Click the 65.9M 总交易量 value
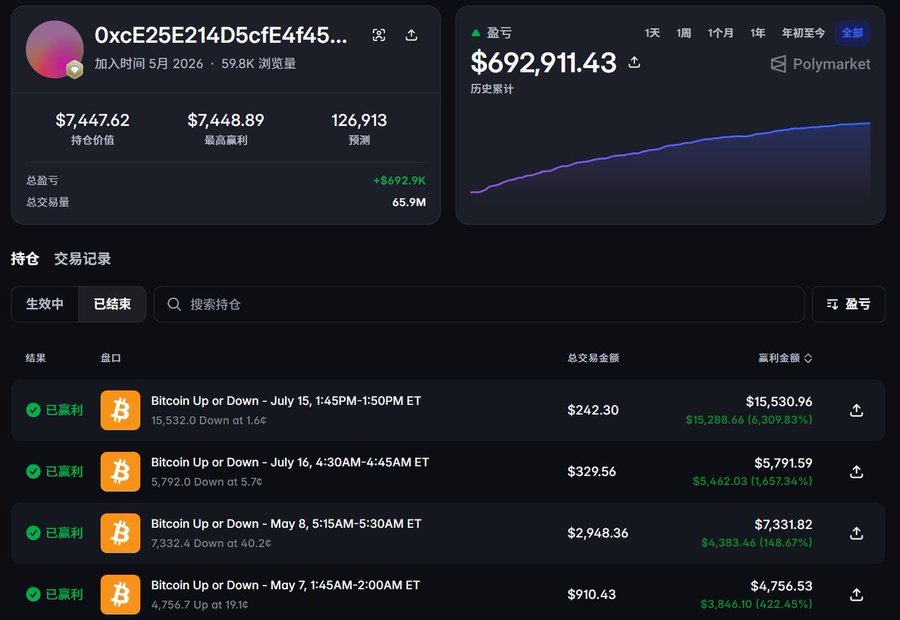 point(409,202)
